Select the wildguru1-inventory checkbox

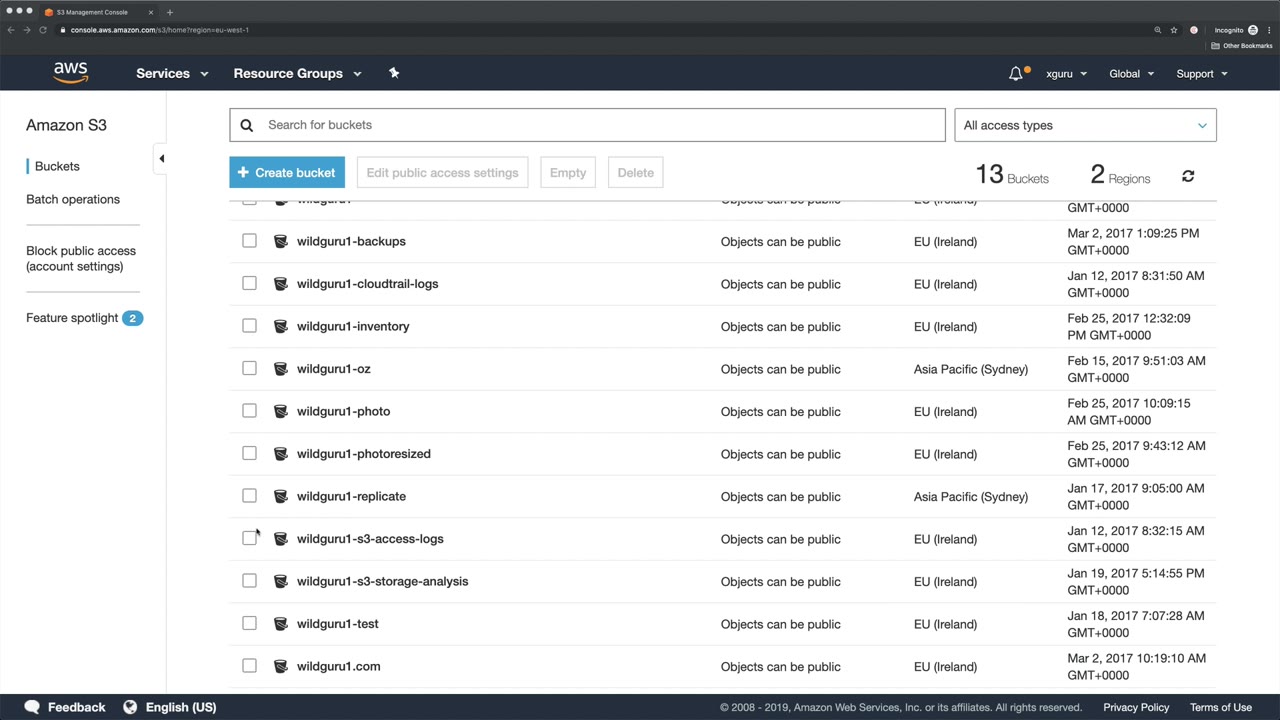[249, 326]
